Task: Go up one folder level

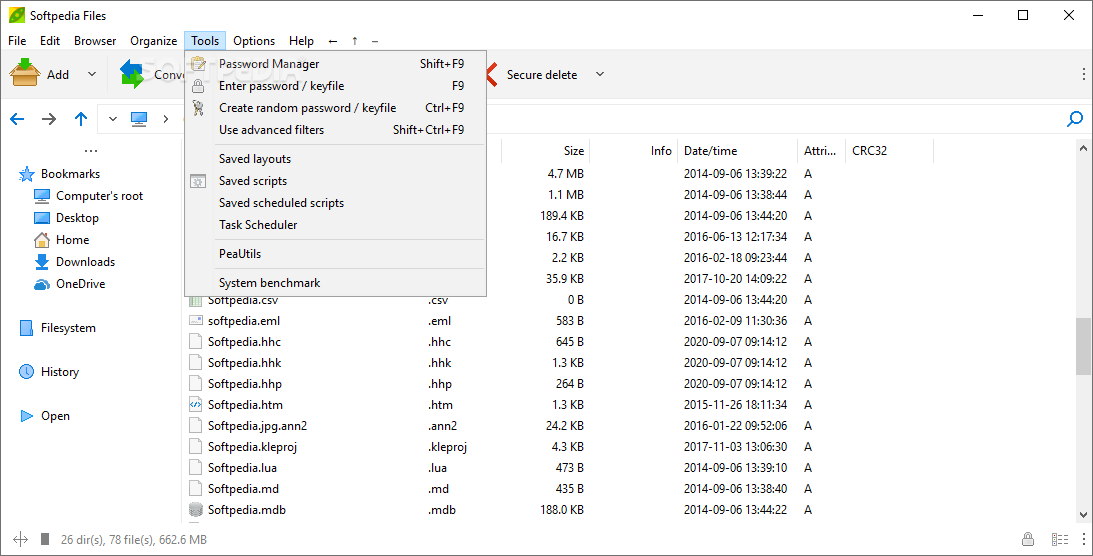Action: coord(81,119)
